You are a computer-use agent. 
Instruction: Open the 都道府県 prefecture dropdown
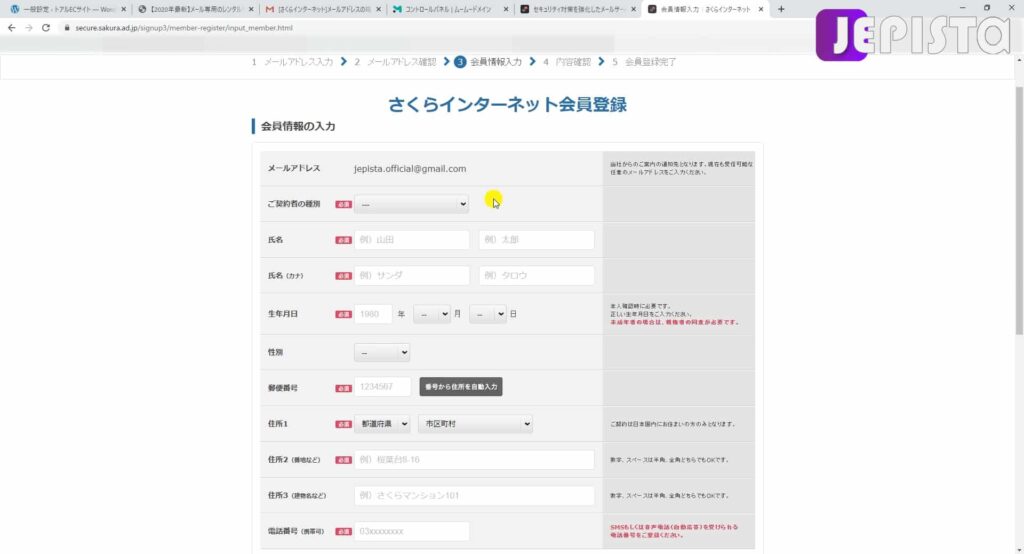coord(382,424)
